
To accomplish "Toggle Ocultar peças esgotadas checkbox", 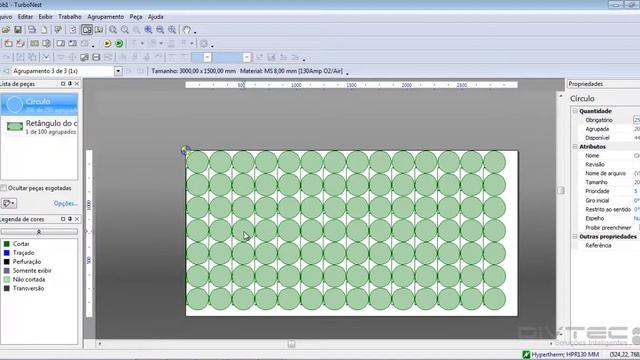I will pyautogui.click(x=4, y=188).
